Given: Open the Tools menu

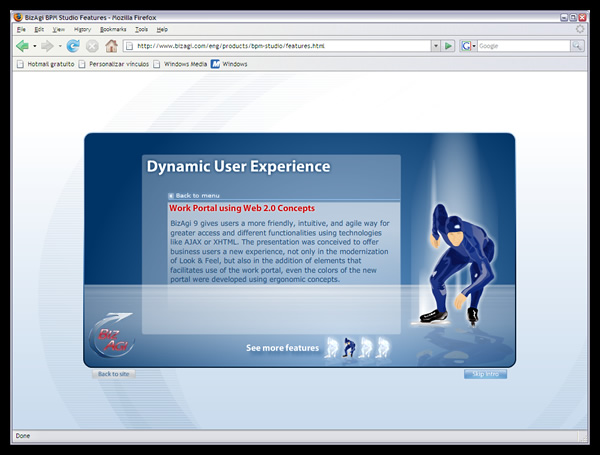Looking at the screenshot, I should (x=141, y=30).
